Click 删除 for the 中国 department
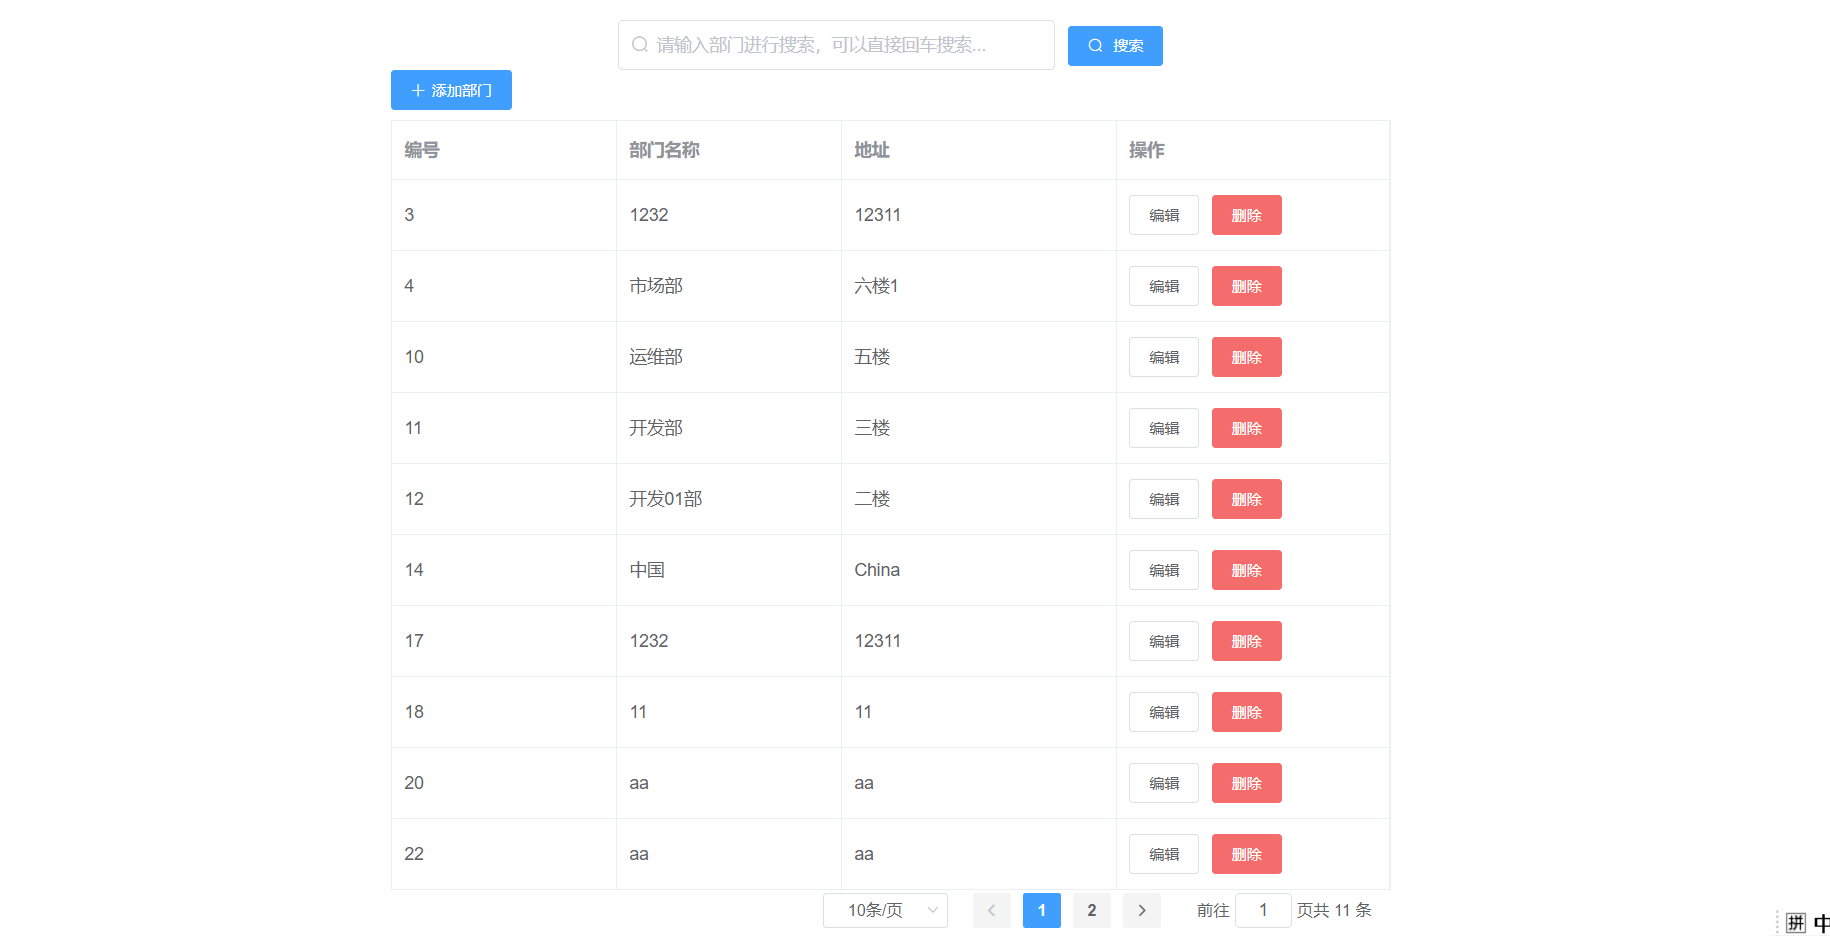 coord(1246,569)
